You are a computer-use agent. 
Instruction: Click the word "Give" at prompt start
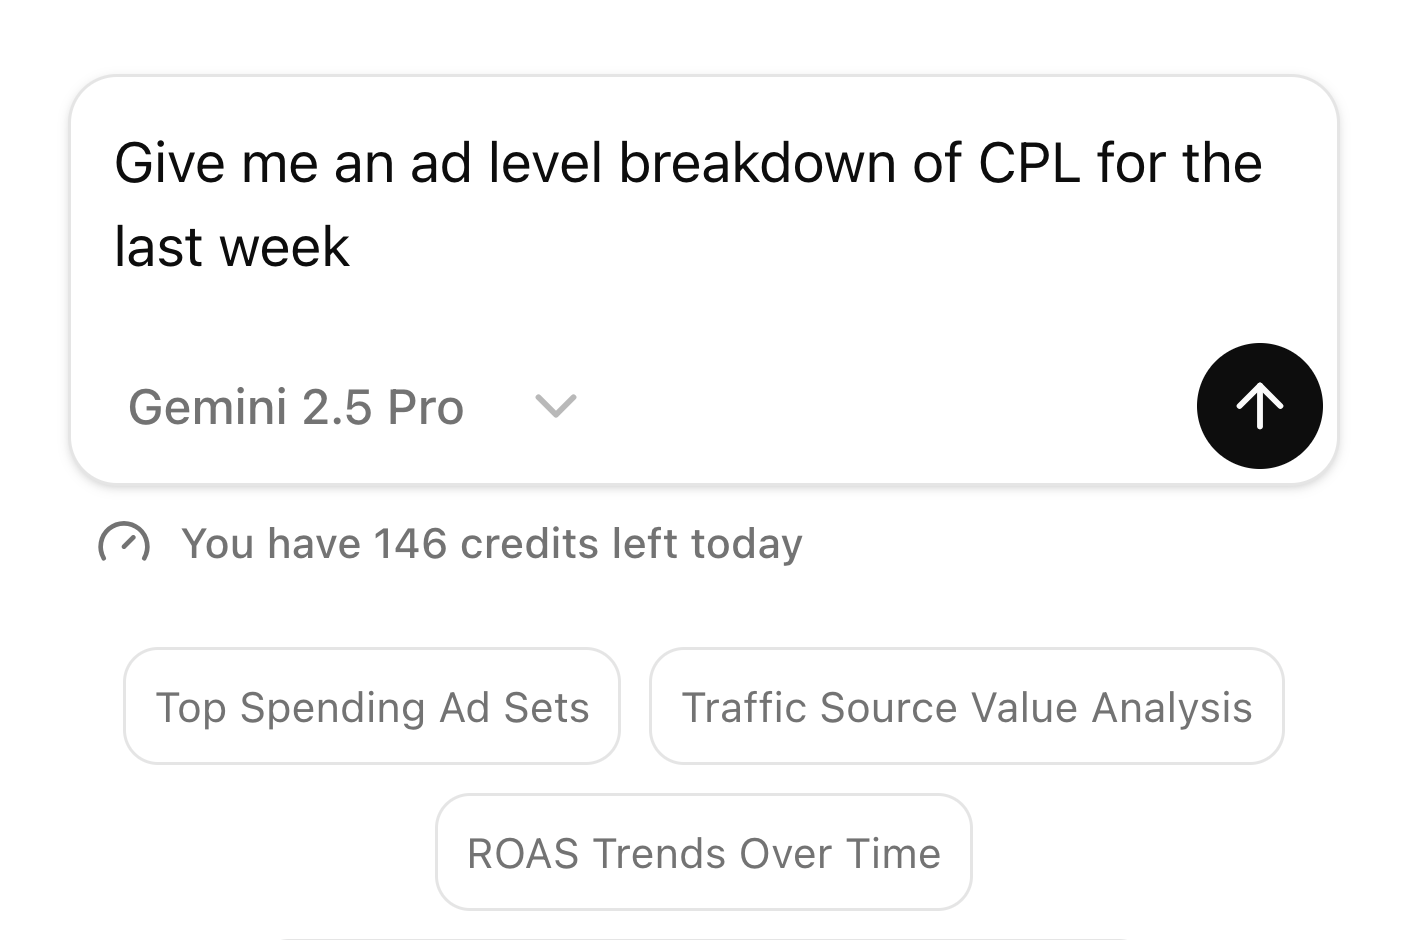169,163
